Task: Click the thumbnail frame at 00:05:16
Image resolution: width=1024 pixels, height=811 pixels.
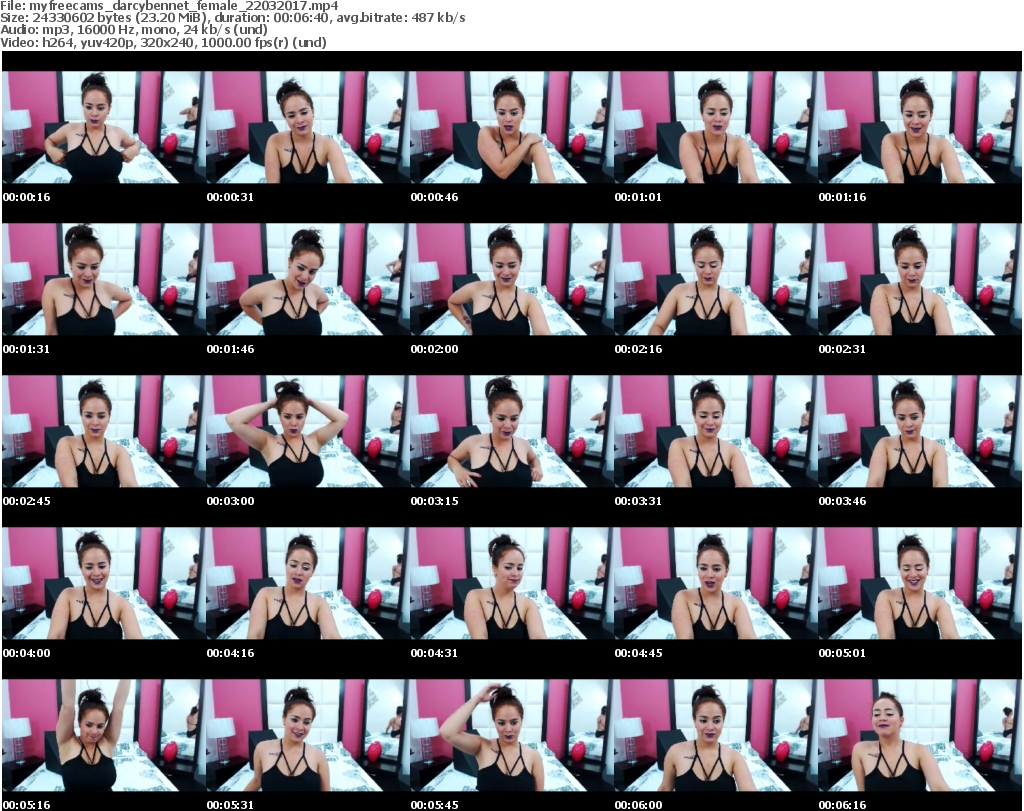Action: [104, 736]
